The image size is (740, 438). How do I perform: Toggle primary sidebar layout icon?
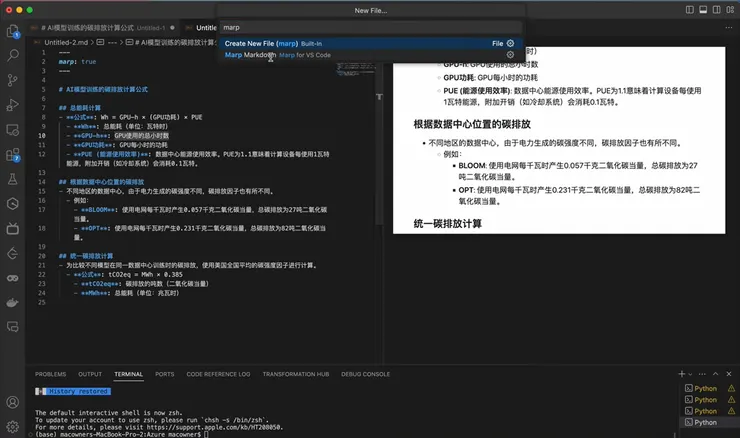(690, 10)
